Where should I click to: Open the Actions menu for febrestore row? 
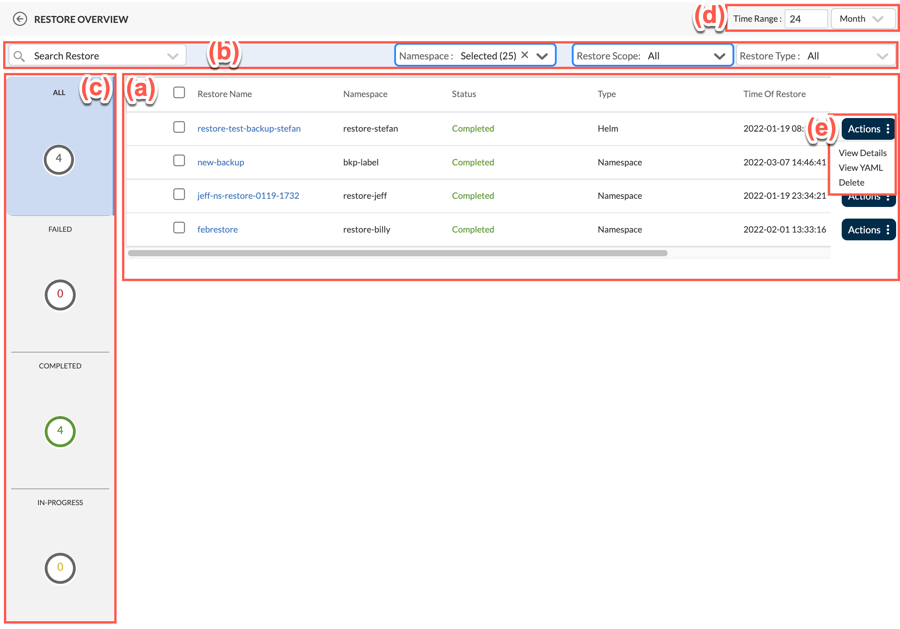click(x=868, y=230)
